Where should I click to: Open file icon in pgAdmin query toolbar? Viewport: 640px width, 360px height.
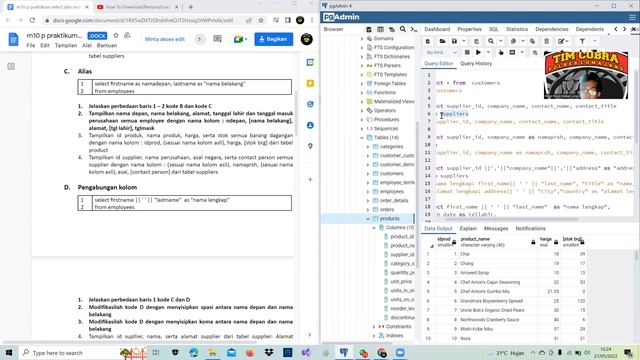pos(442,41)
